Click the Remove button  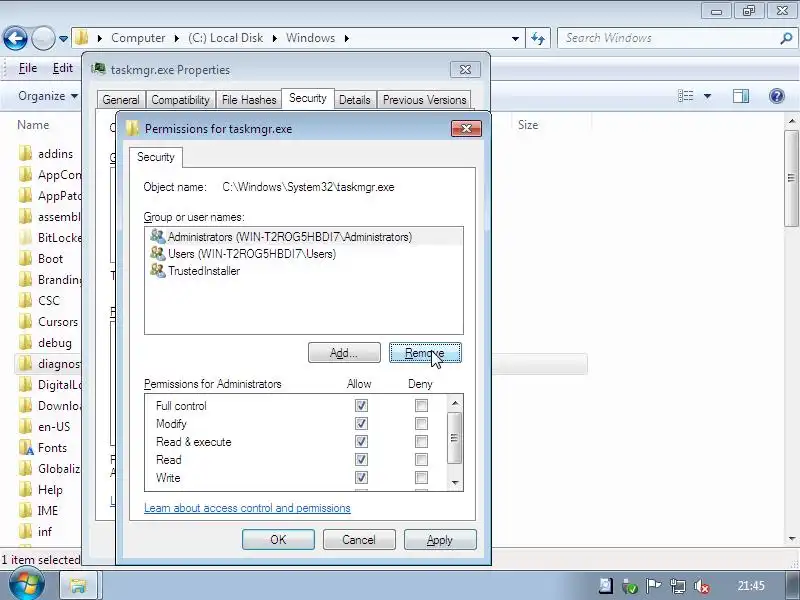(x=425, y=353)
